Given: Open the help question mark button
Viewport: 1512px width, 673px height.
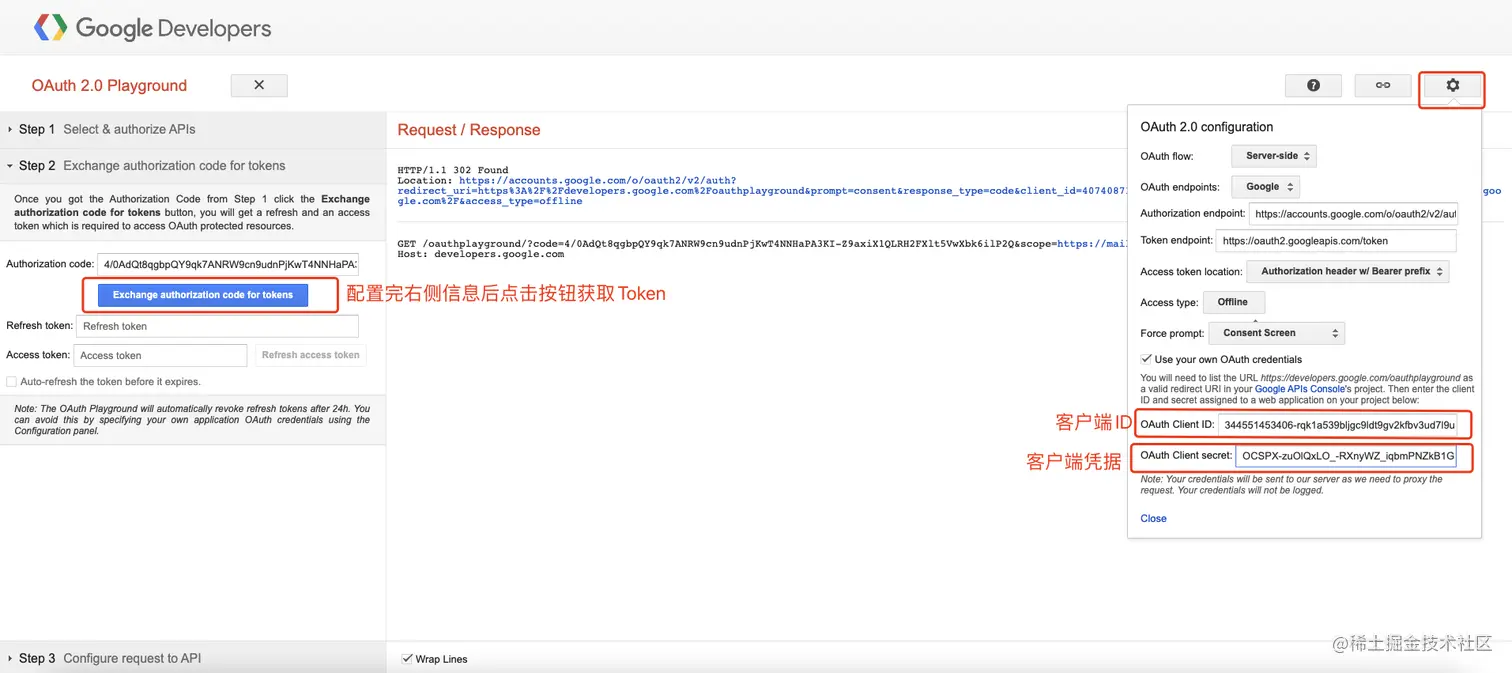Looking at the screenshot, I should 1313,86.
